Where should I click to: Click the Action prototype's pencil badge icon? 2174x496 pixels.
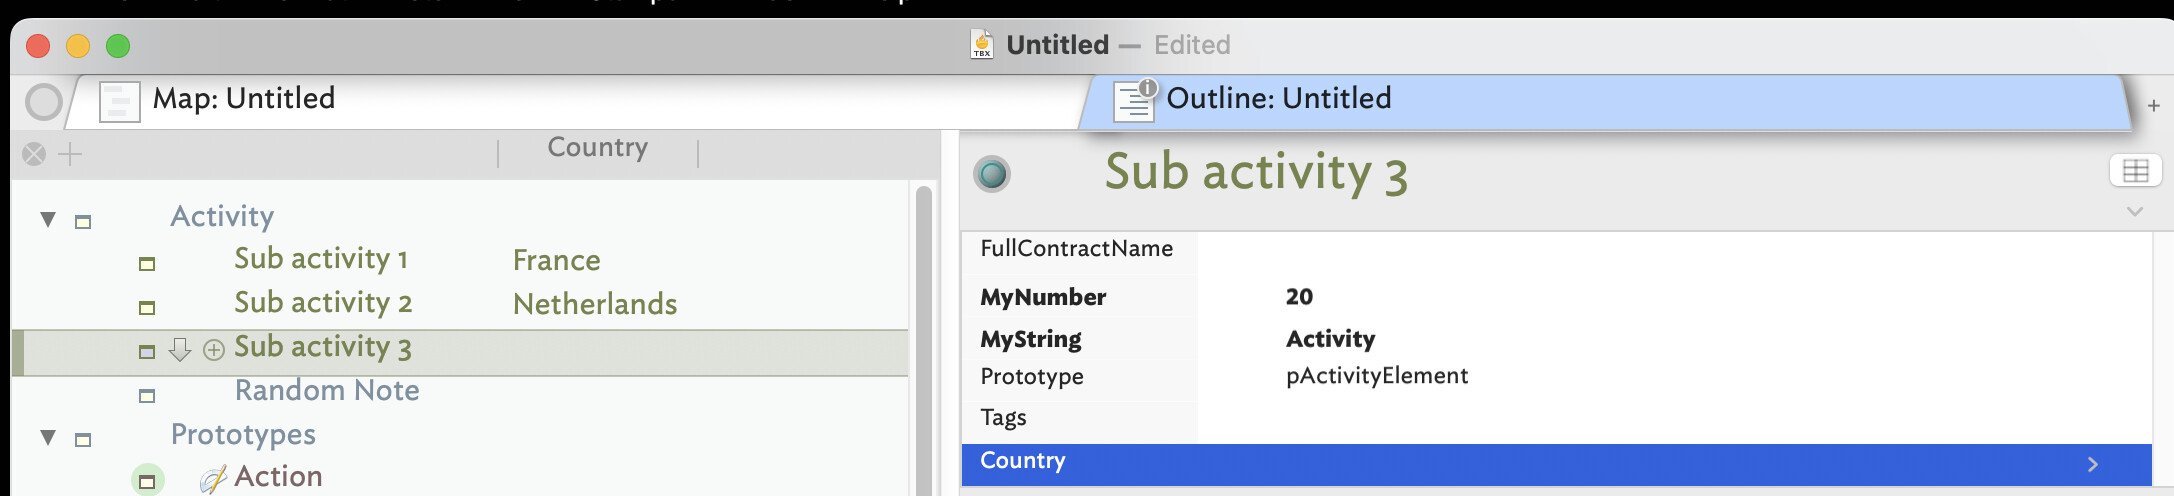pos(212,480)
